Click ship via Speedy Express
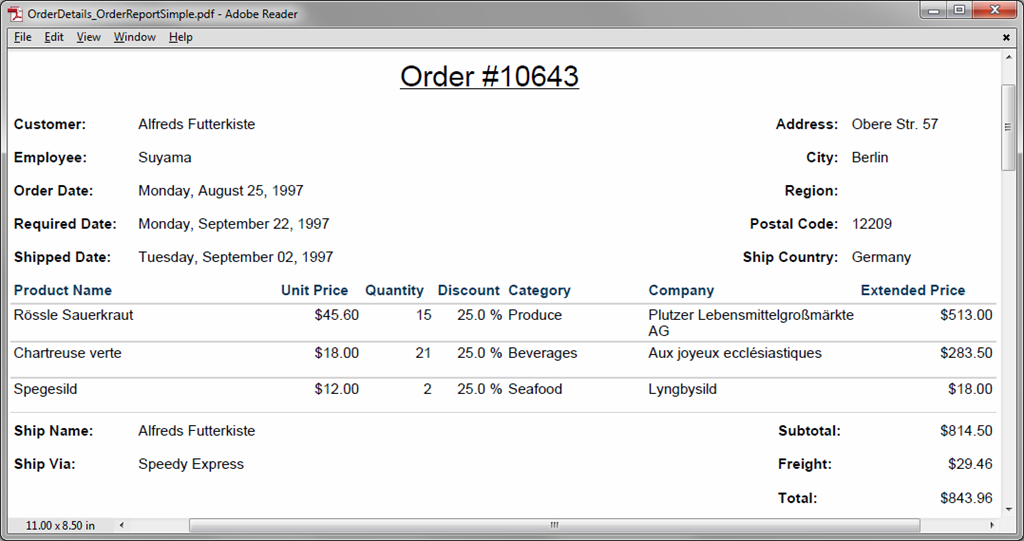The width and height of the screenshot is (1024, 541). (x=191, y=464)
